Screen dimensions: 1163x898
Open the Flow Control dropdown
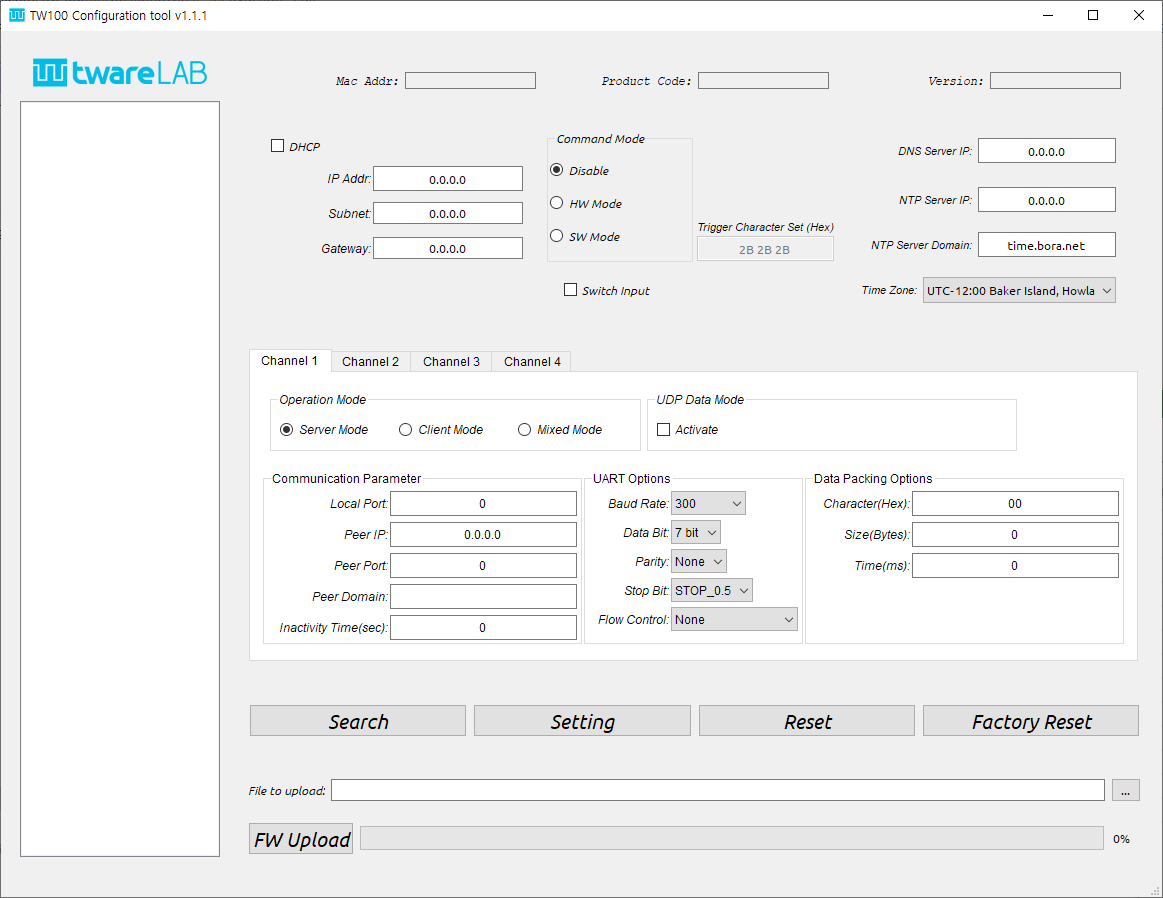click(734, 620)
